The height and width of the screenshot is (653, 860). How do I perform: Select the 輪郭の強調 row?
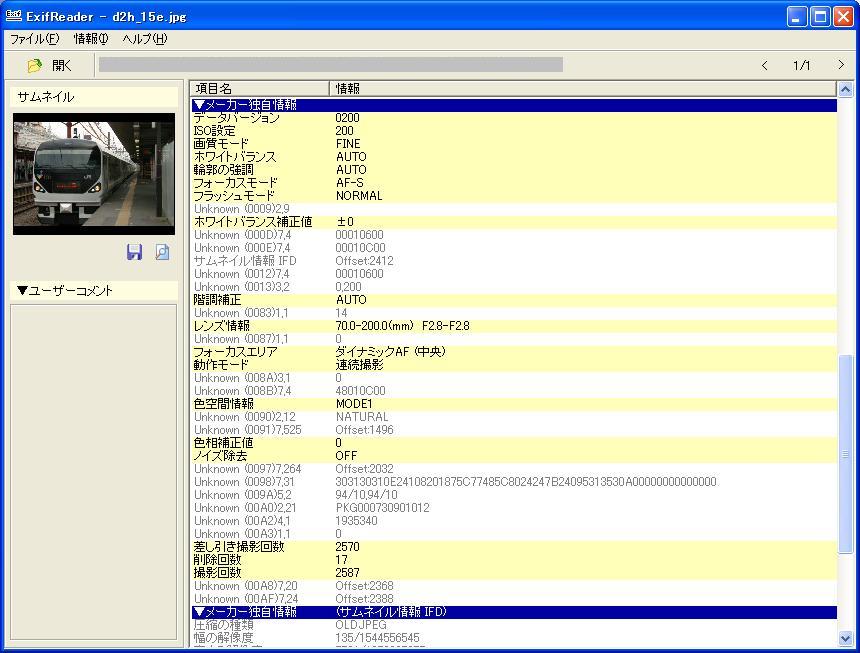tap(514, 170)
